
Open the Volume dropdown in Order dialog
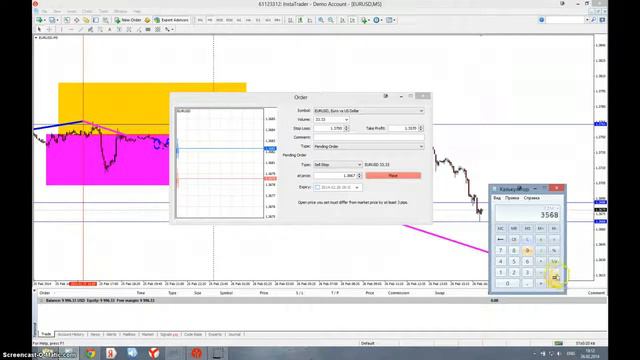(x=331, y=119)
